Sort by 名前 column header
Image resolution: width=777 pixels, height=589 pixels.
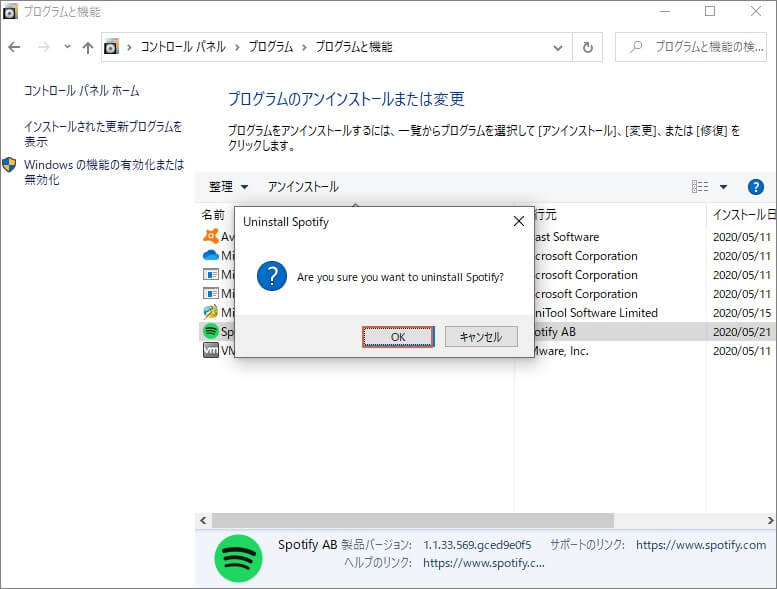[213, 214]
